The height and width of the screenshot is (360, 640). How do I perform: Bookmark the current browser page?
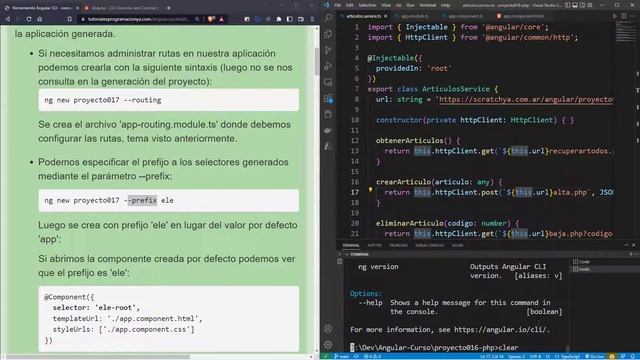pos(70,19)
